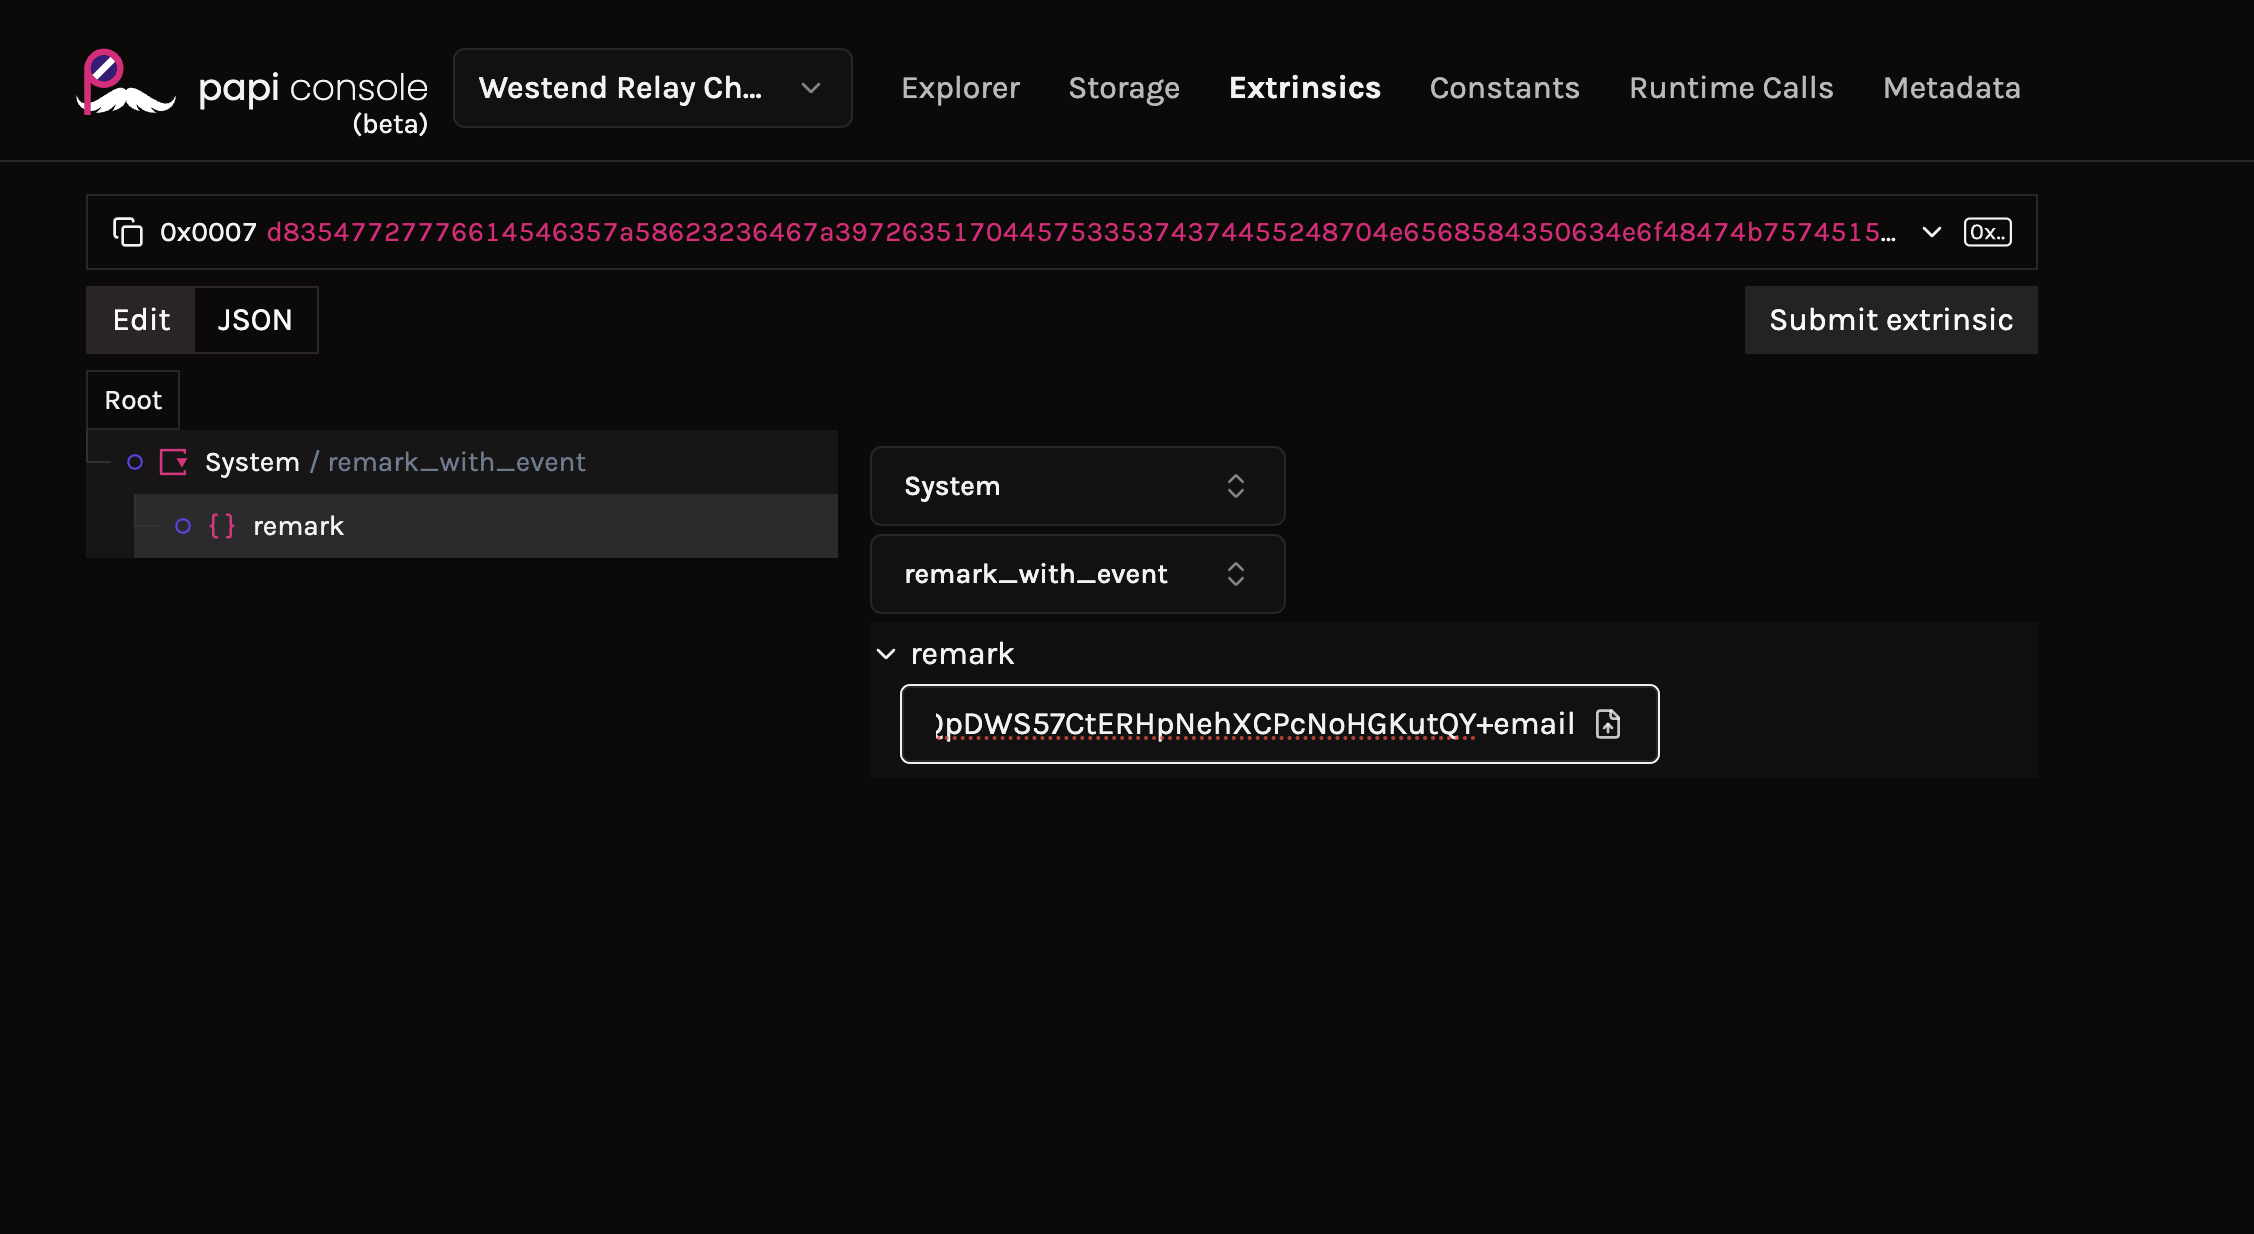Click the circle marker on remark tree node

tap(183, 526)
